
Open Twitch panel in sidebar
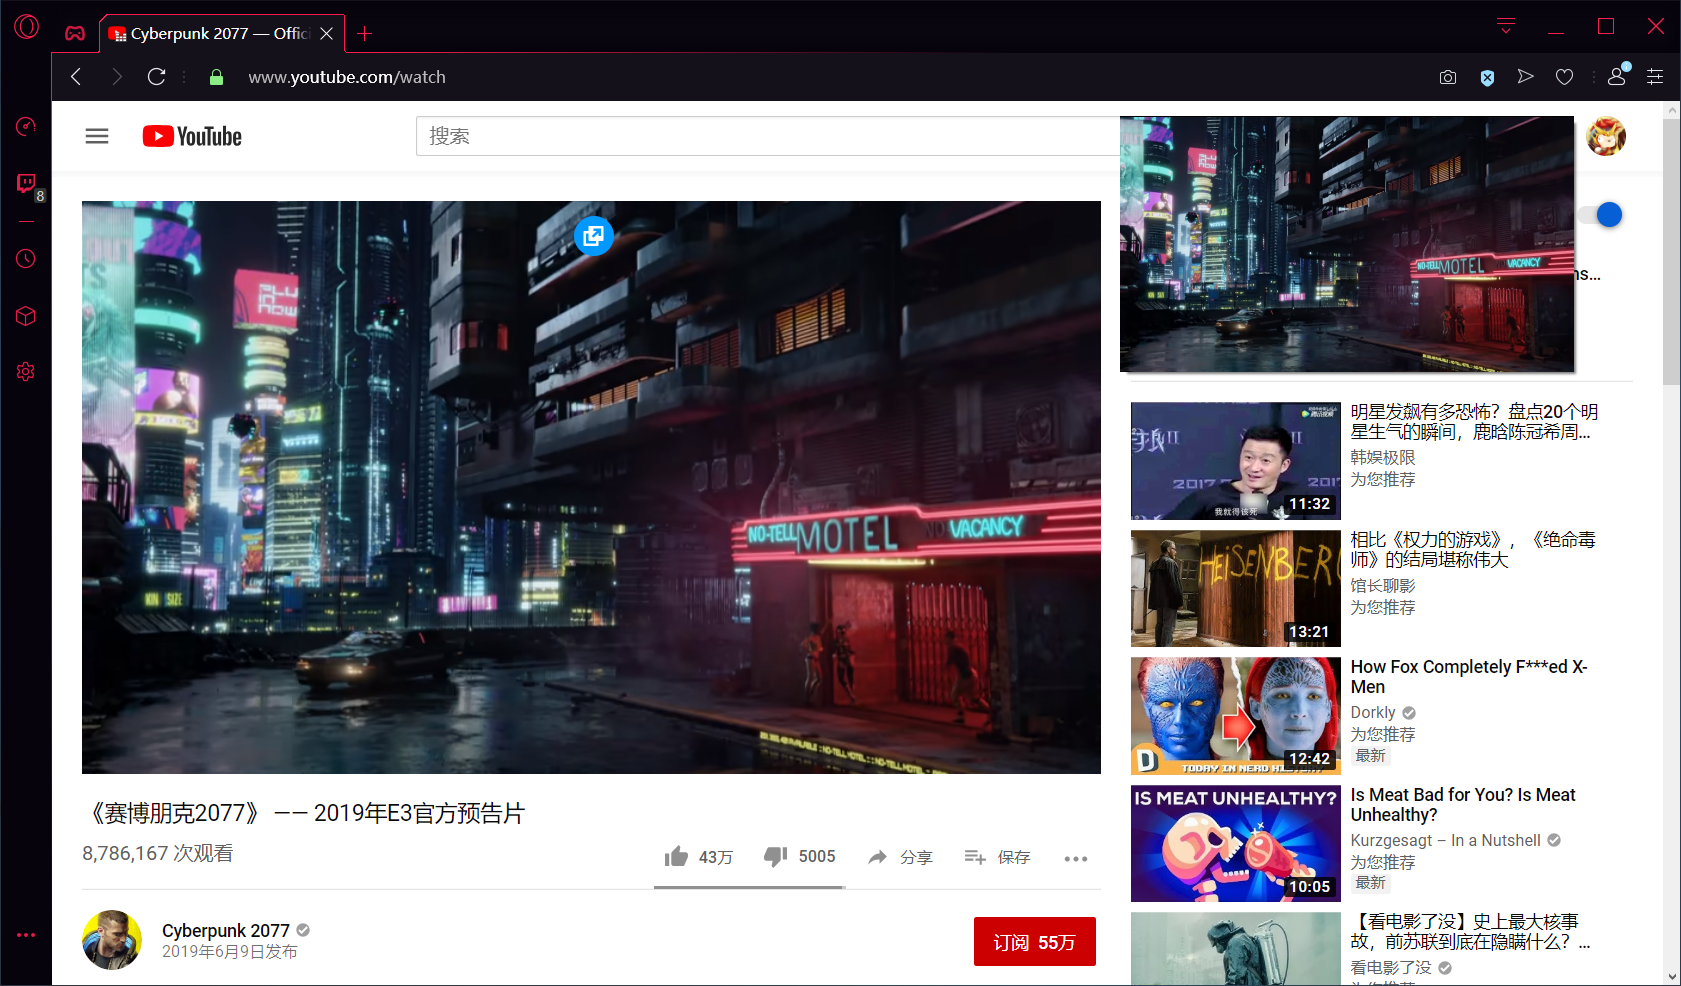pos(26,183)
